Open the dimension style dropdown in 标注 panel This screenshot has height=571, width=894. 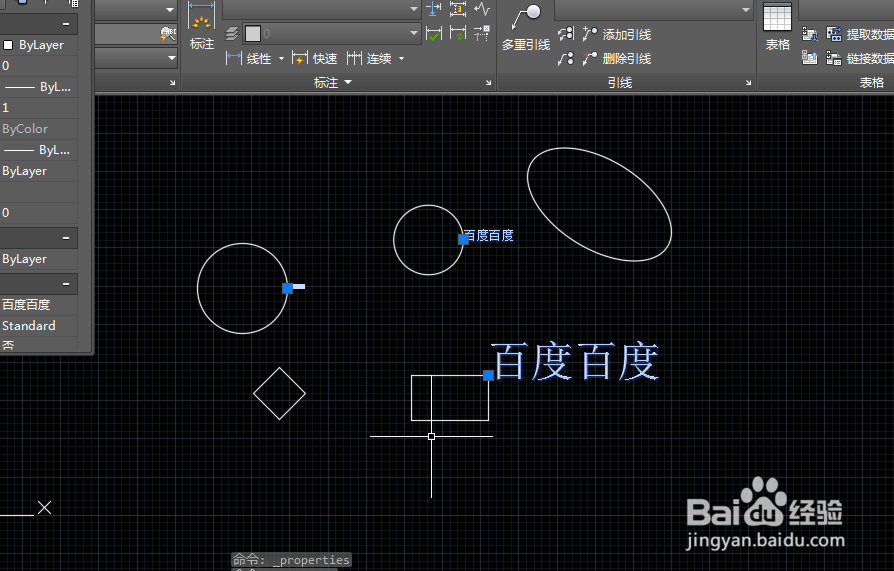(x=414, y=9)
